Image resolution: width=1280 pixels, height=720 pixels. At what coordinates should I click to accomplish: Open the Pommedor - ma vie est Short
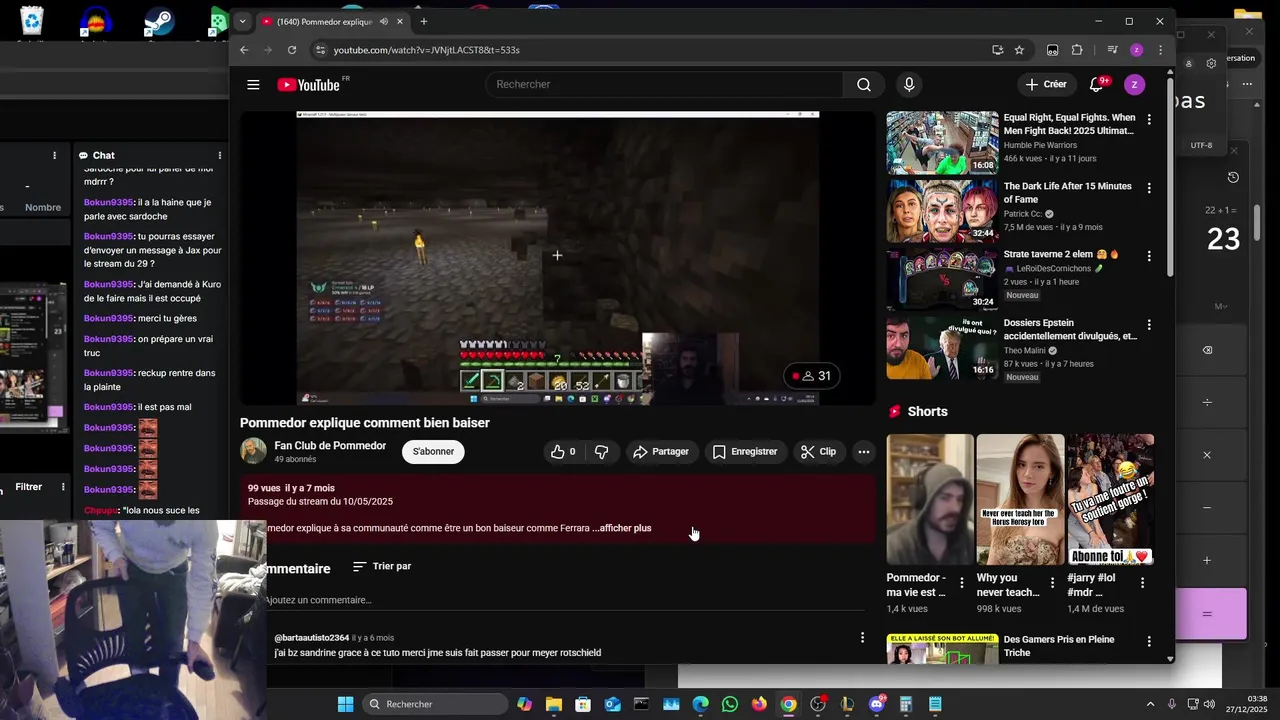(x=930, y=500)
